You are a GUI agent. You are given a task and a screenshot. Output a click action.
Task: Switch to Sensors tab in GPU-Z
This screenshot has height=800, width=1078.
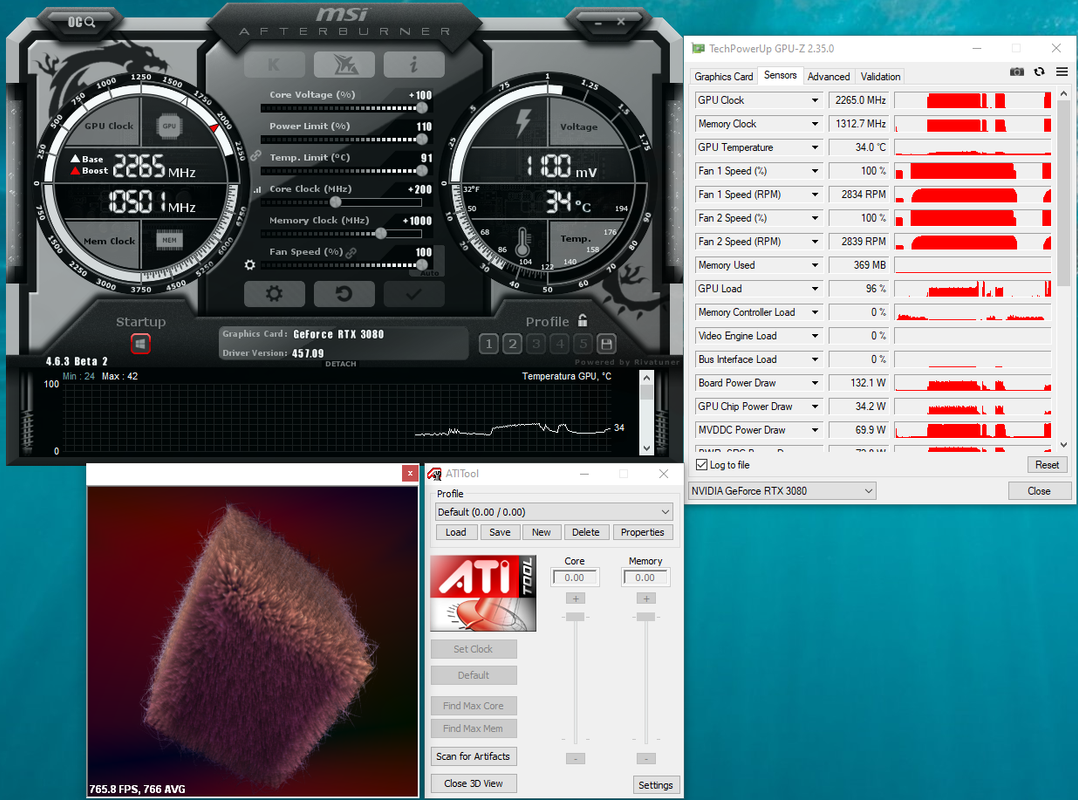coord(780,75)
